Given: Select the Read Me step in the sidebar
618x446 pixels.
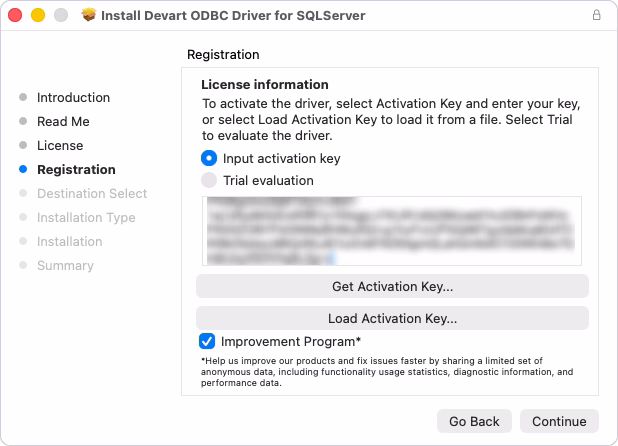Looking at the screenshot, I should [63, 121].
